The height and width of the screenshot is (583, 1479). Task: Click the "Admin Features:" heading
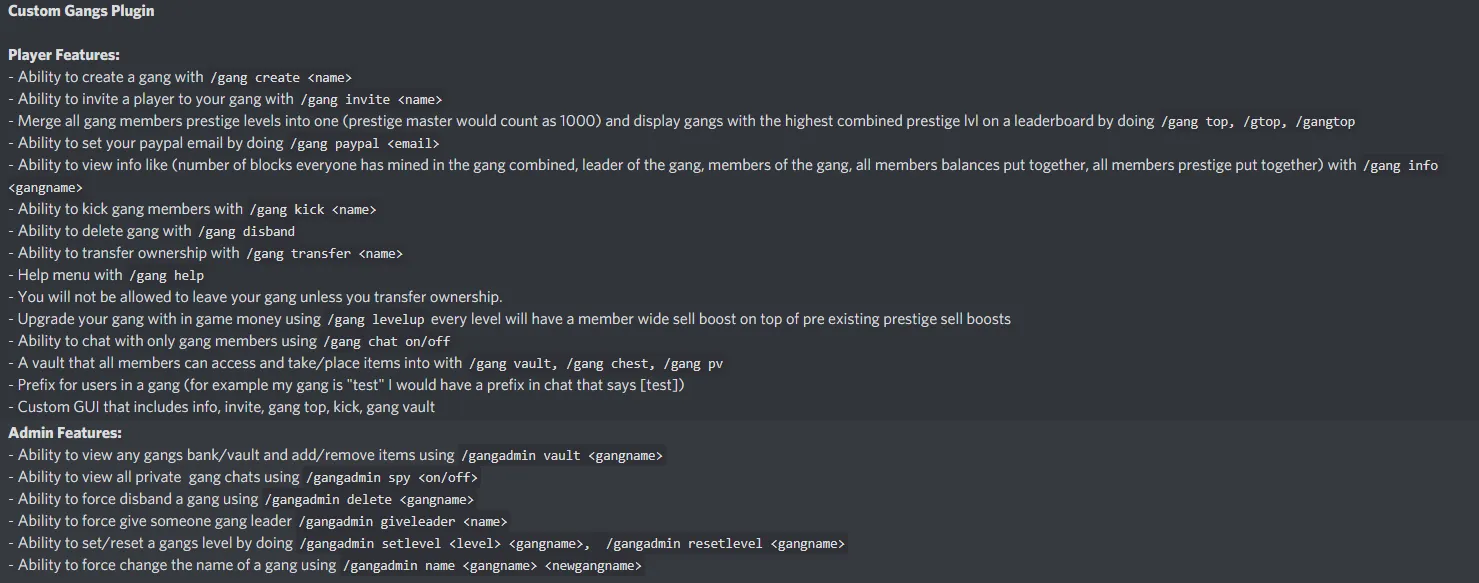pyautogui.click(x=65, y=433)
